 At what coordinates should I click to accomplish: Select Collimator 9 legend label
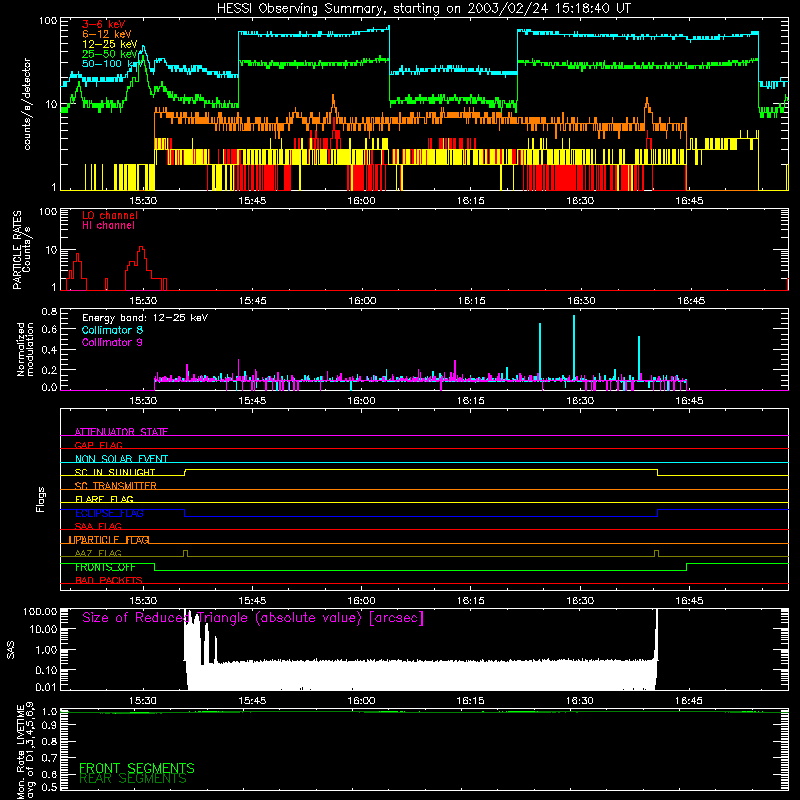(112, 342)
